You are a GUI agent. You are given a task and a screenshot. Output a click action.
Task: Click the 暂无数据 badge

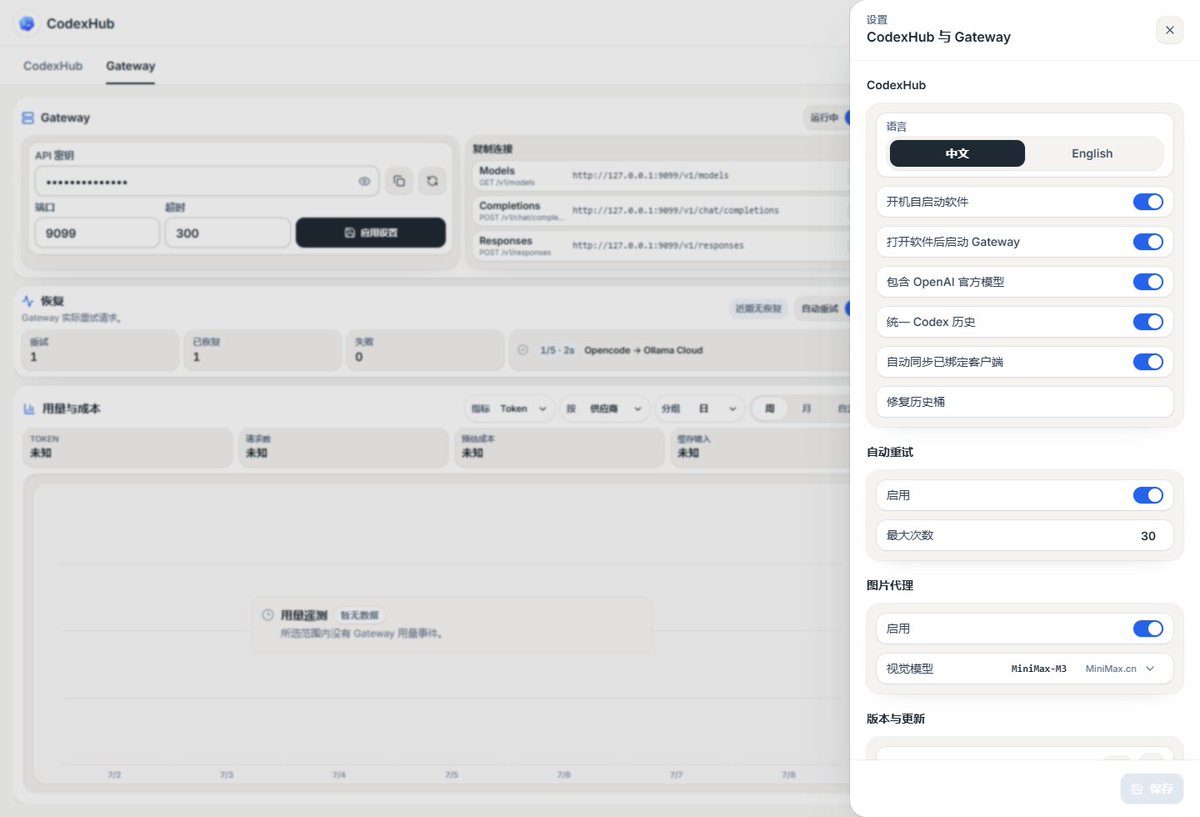coord(360,615)
